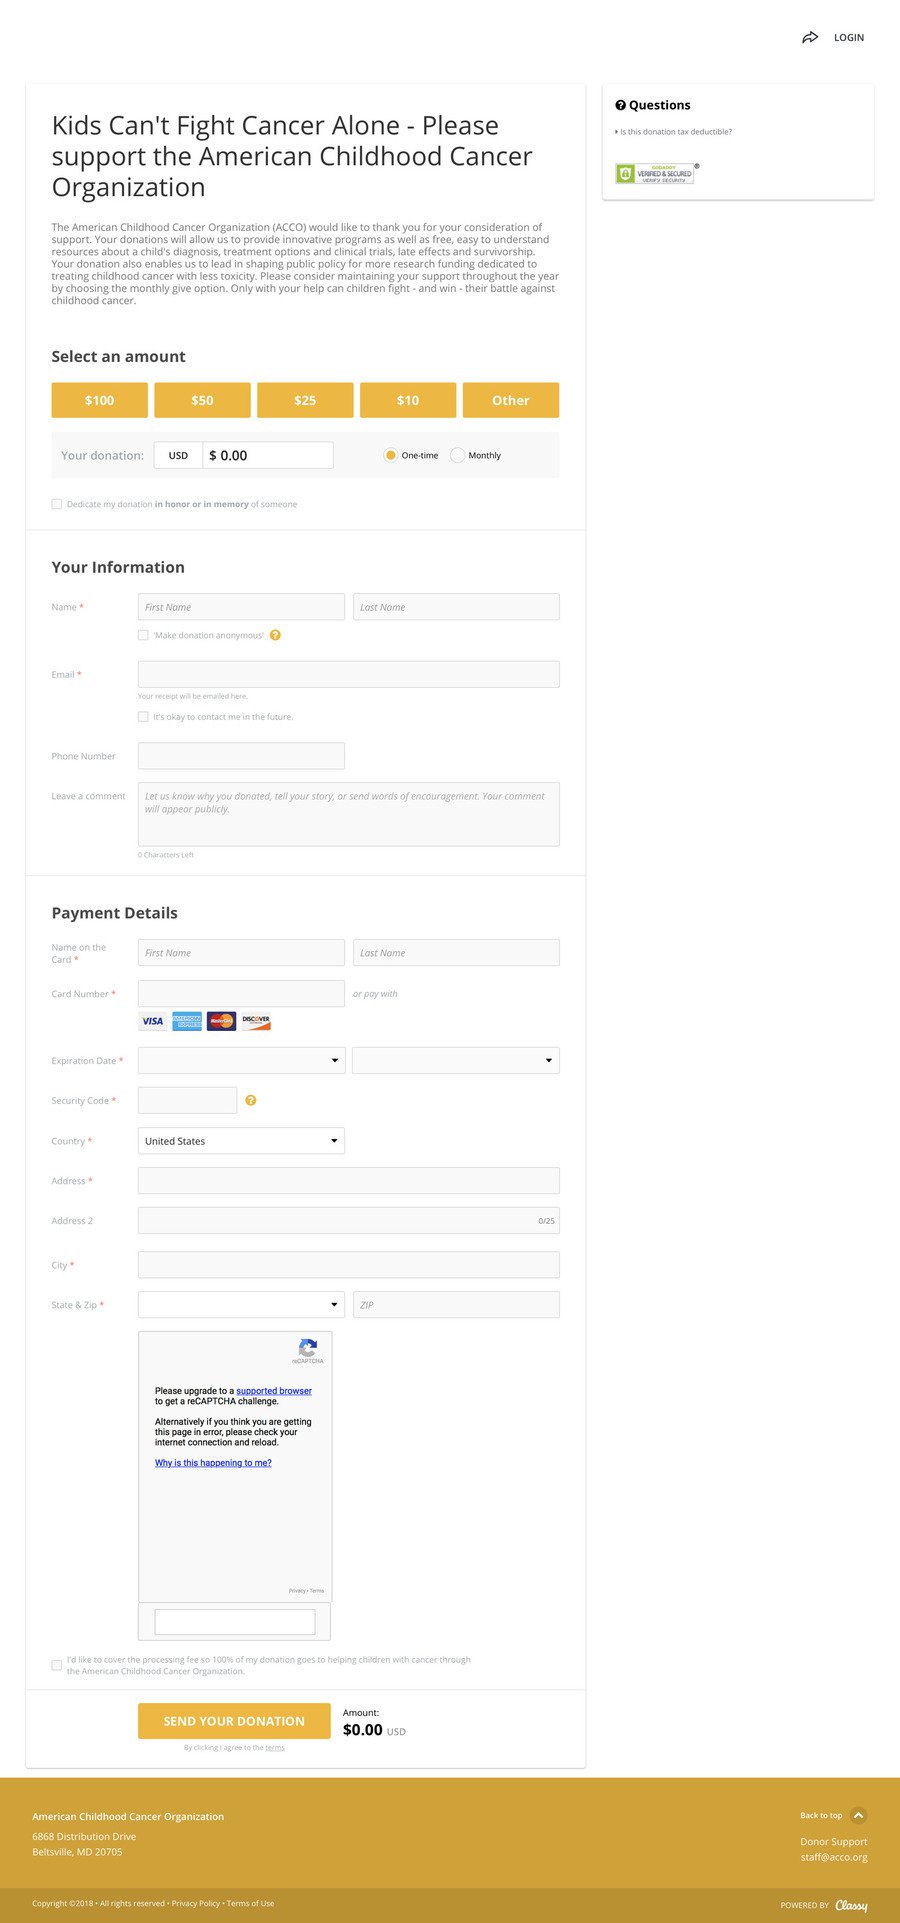Image resolution: width=900 pixels, height=1923 pixels.
Task: Open the 'terms' link under donation button
Action: (275, 1748)
